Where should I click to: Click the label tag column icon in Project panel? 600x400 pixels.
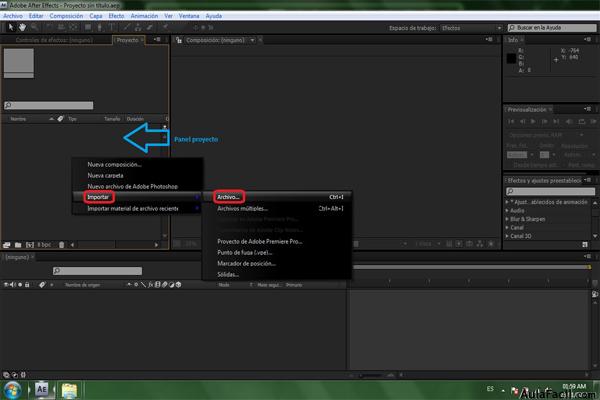pos(60,119)
